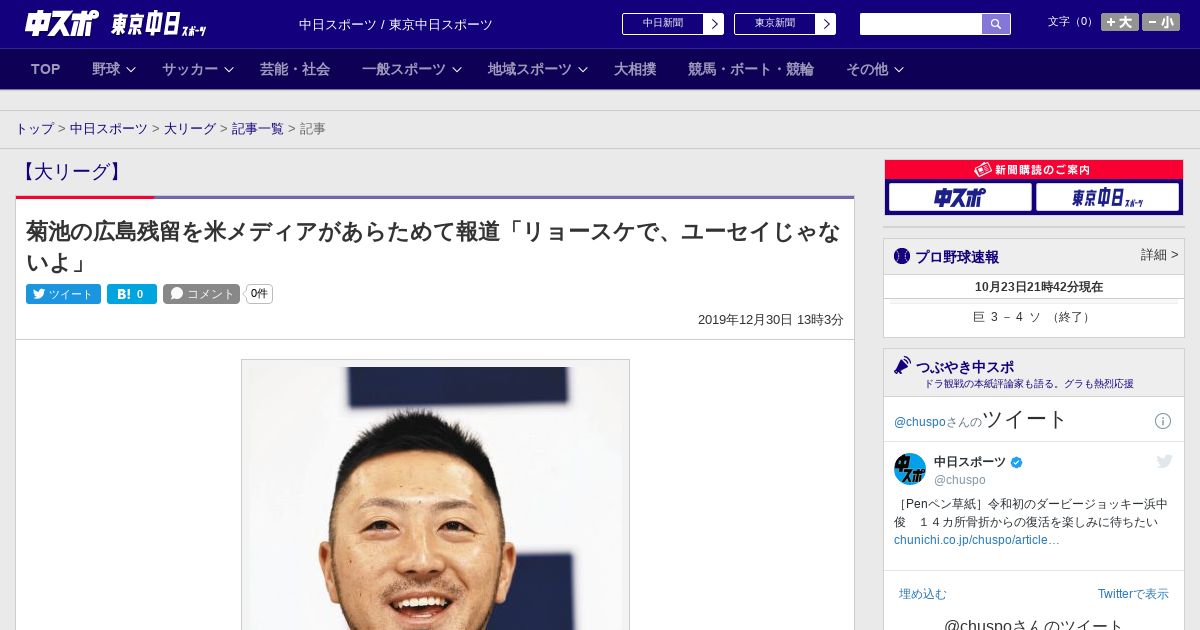Click the 10月23日21時42分現在 timestamp

[x=1039, y=287]
